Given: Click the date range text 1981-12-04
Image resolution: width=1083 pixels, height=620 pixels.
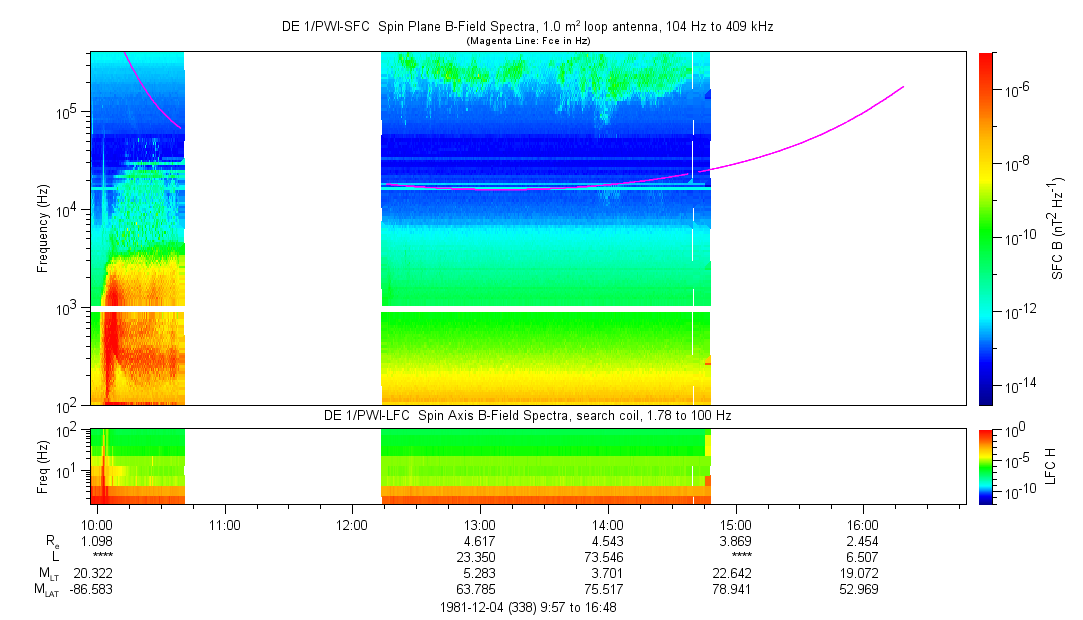Looking at the screenshot, I should point(527,607).
